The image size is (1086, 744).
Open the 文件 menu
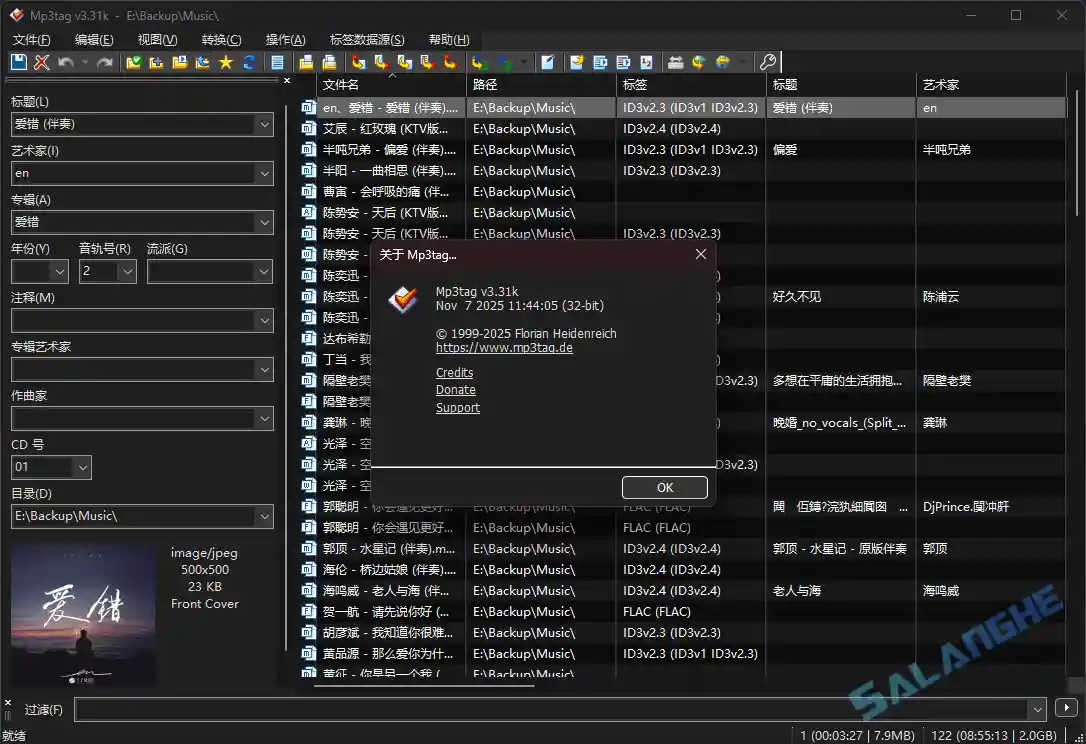(x=31, y=40)
